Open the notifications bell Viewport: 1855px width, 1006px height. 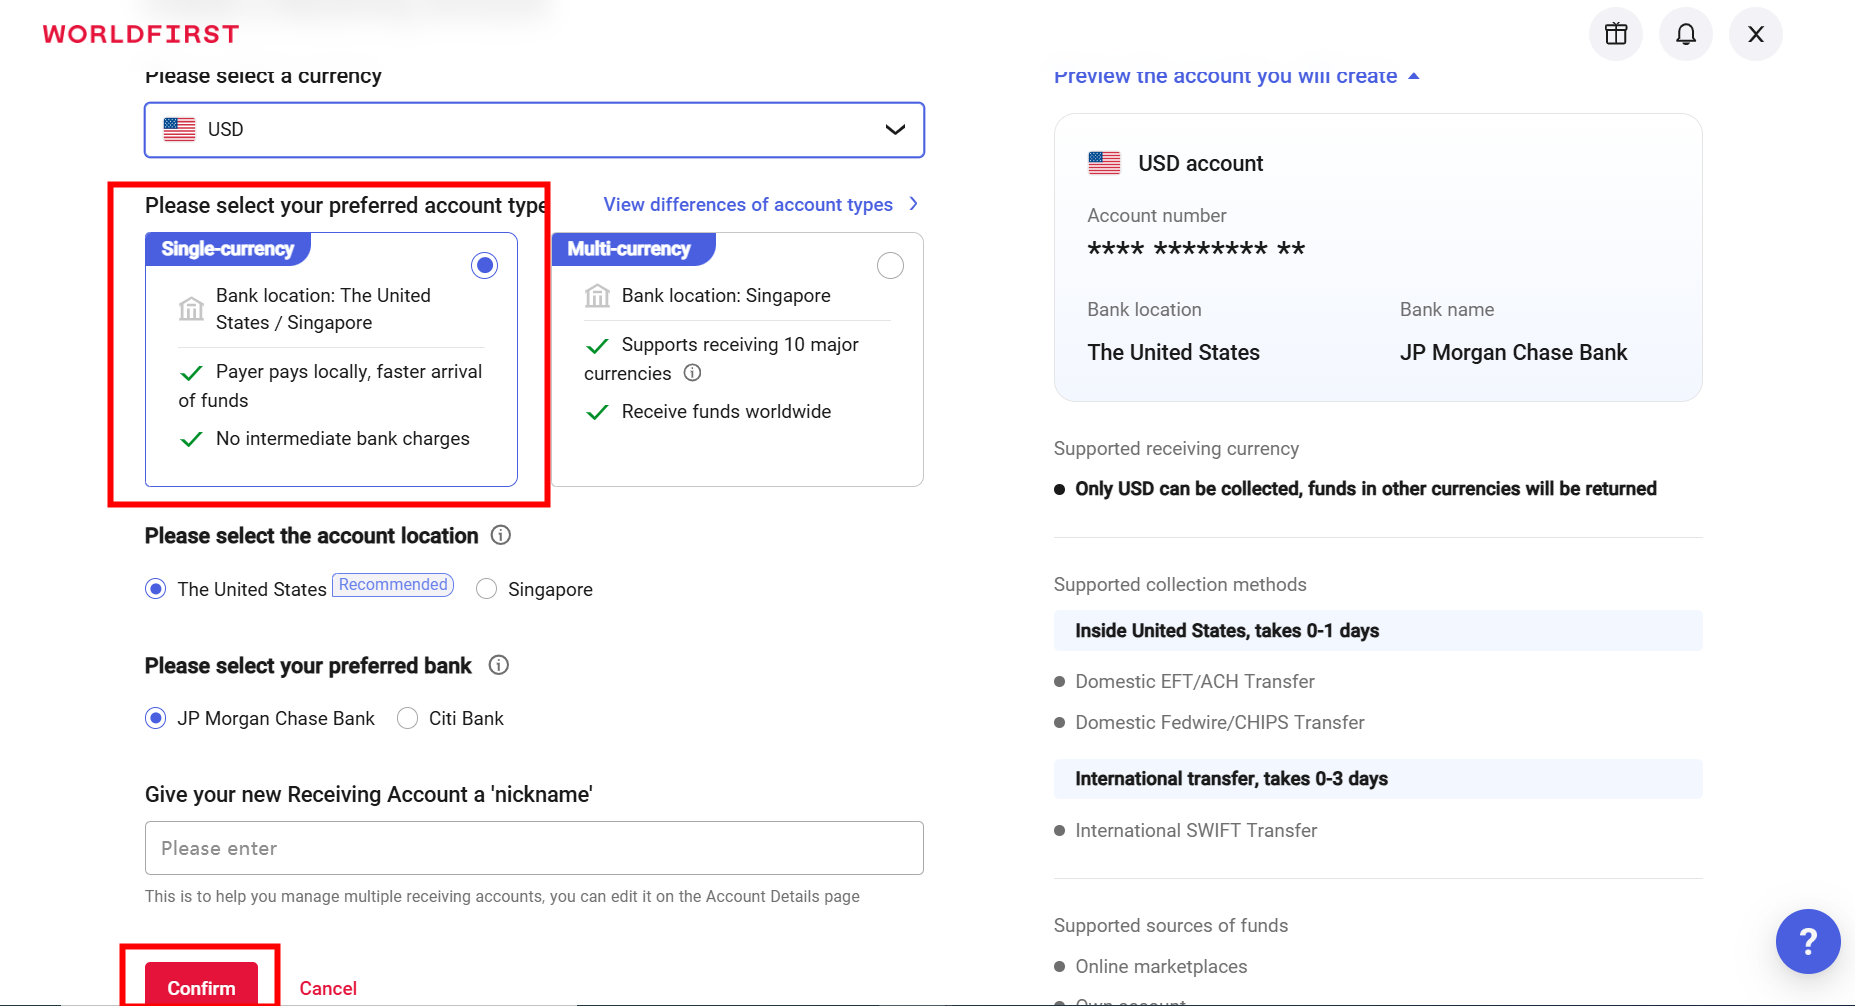click(1685, 34)
